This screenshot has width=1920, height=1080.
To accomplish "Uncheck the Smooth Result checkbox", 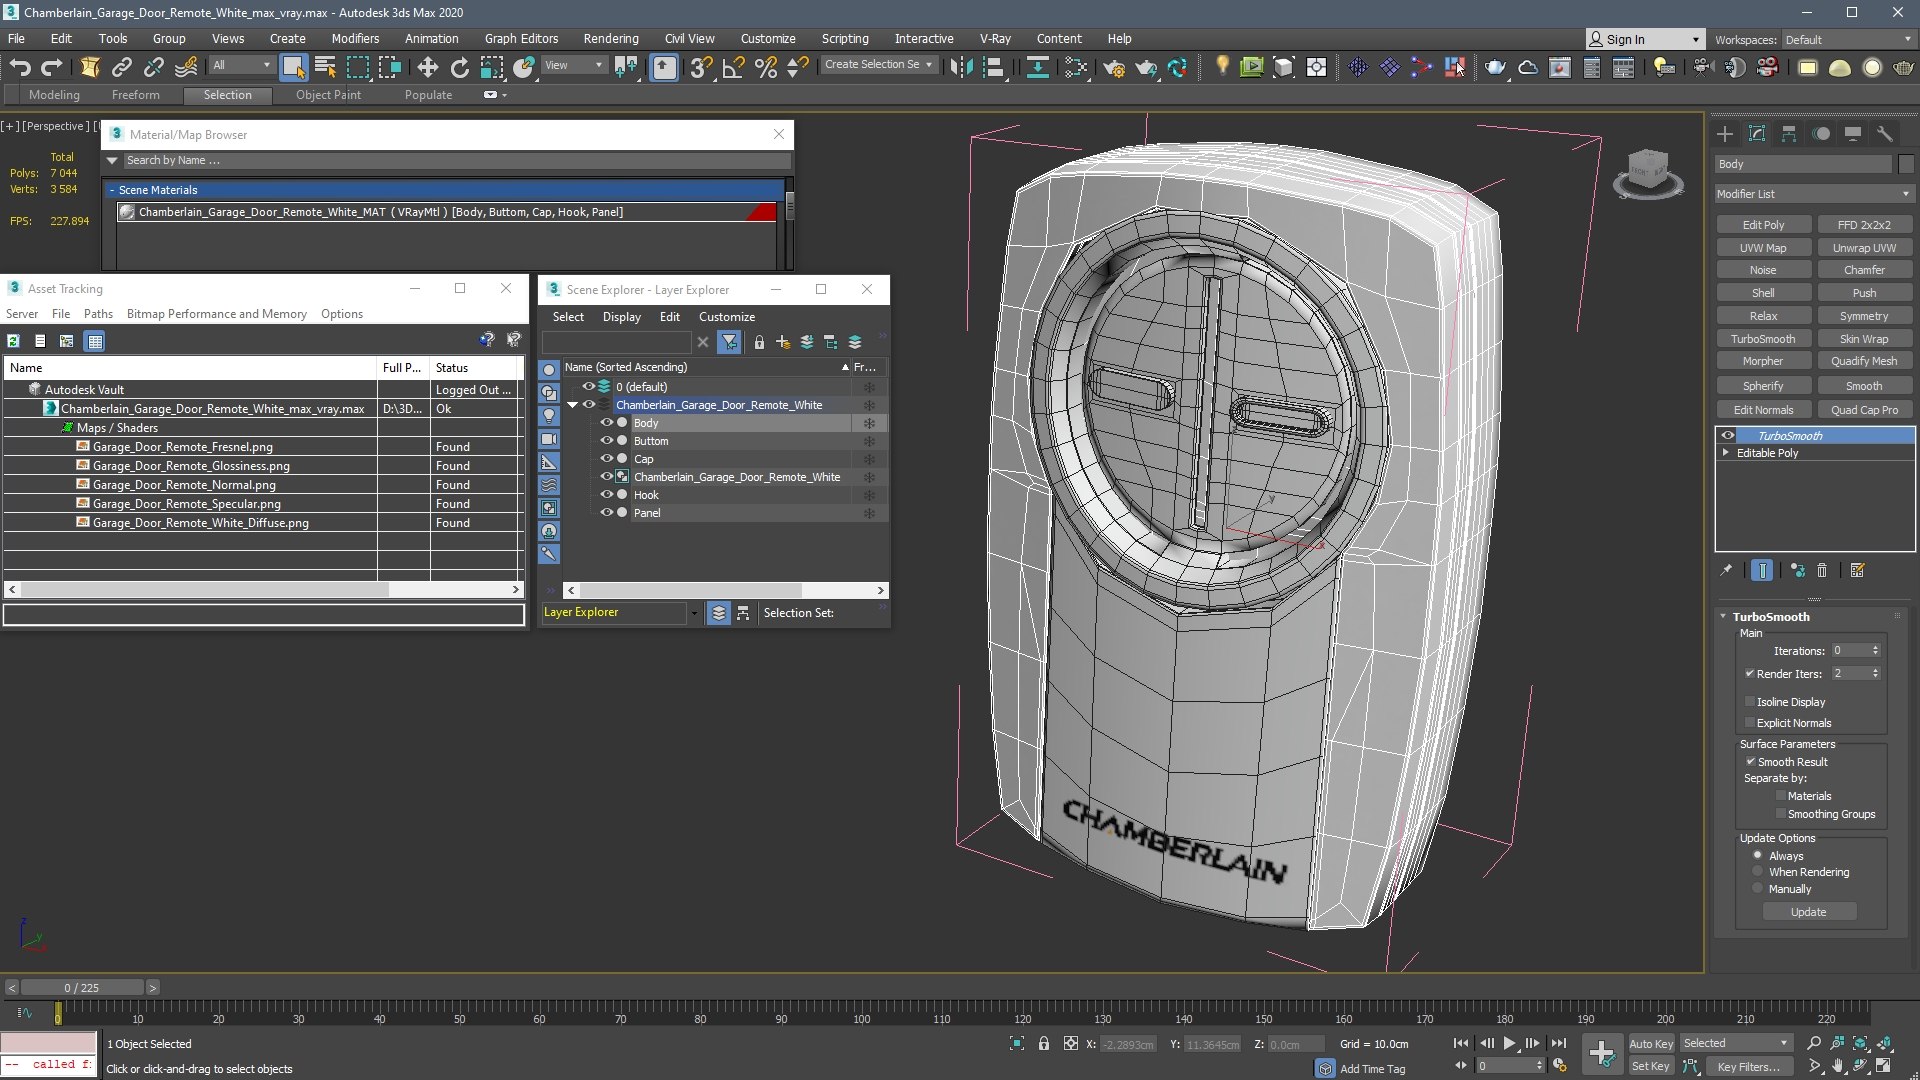I will point(1751,761).
